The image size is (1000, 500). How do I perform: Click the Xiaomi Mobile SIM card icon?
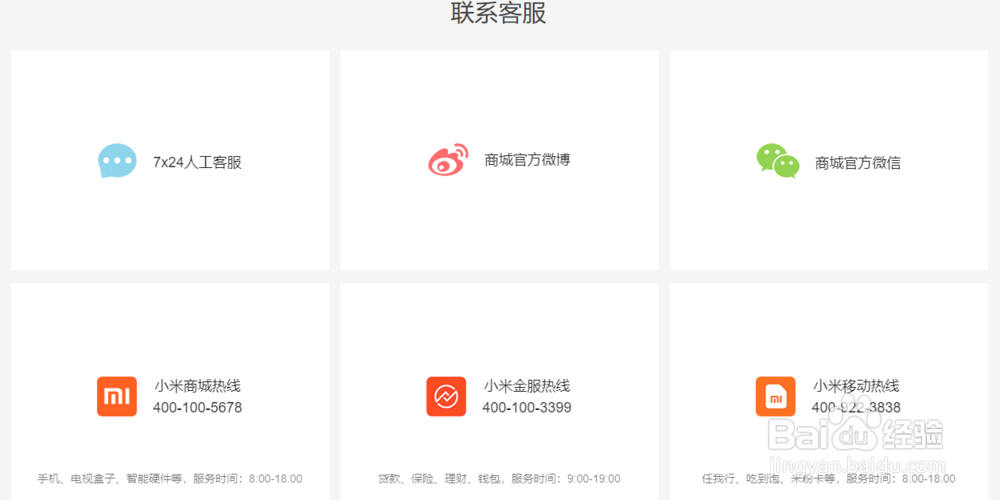click(x=776, y=397)
